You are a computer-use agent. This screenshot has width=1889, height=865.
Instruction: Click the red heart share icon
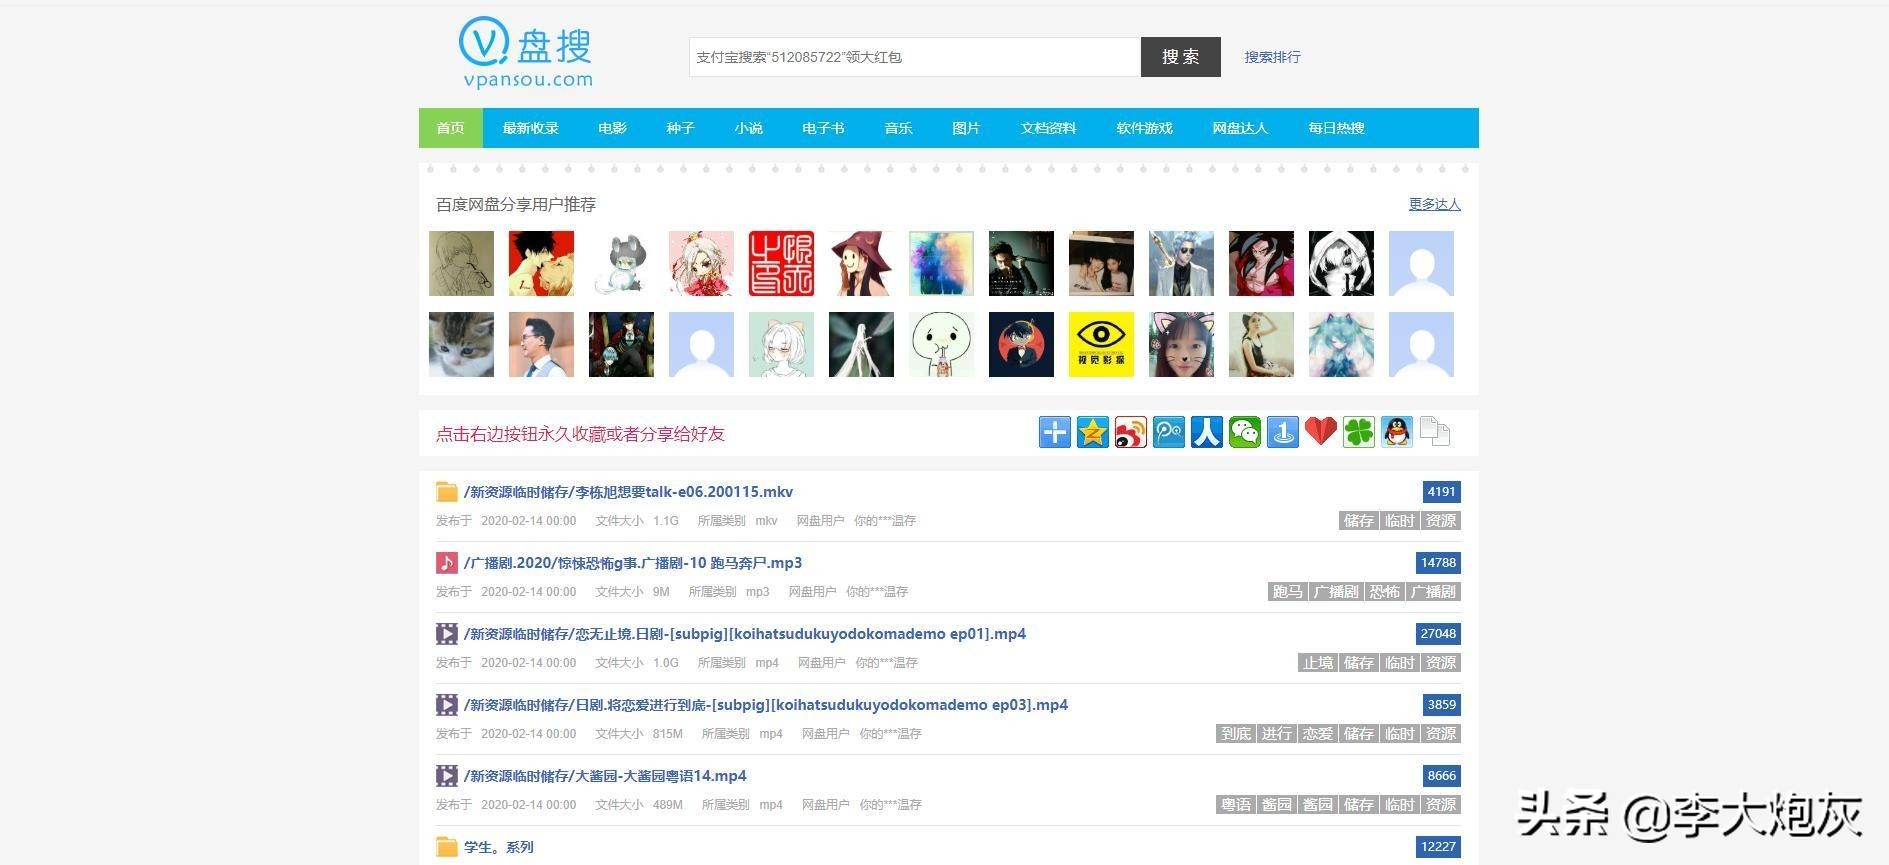point(1320,432)
